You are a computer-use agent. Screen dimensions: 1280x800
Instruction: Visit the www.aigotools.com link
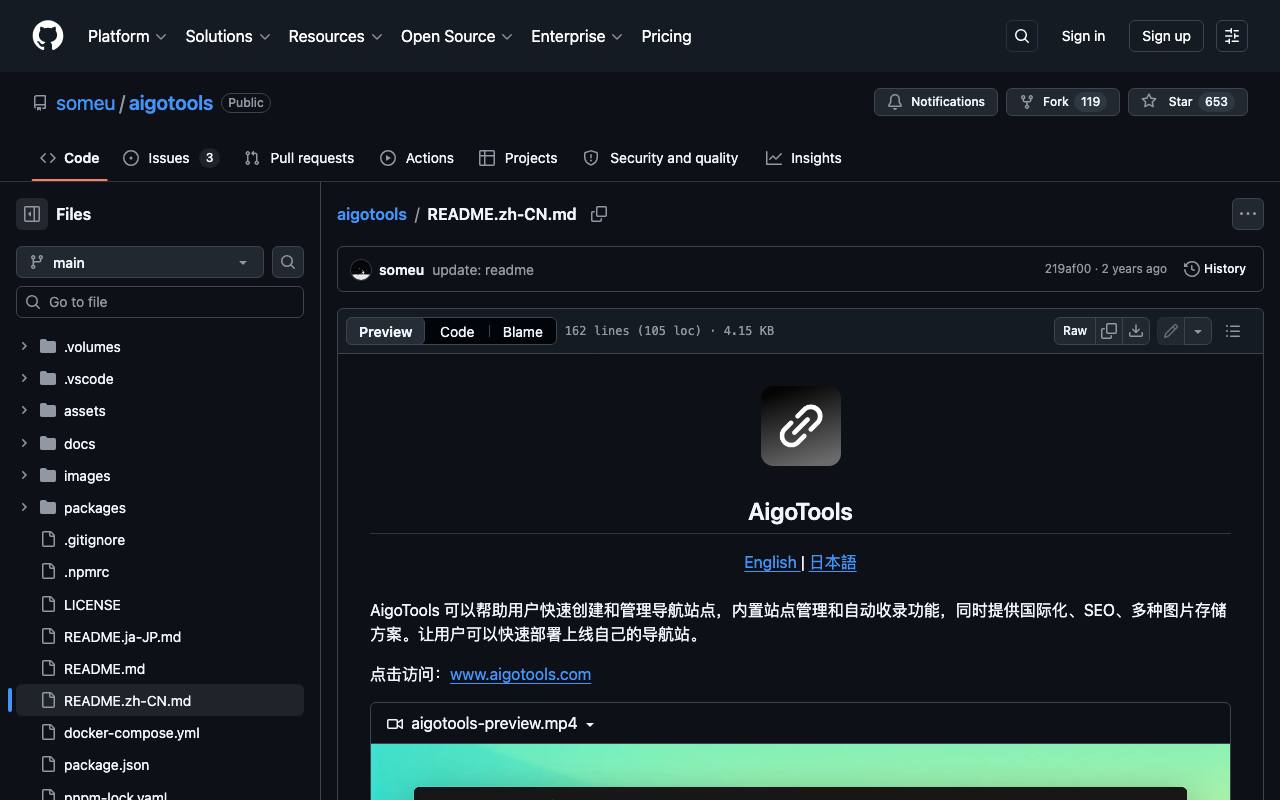(520, 674)
